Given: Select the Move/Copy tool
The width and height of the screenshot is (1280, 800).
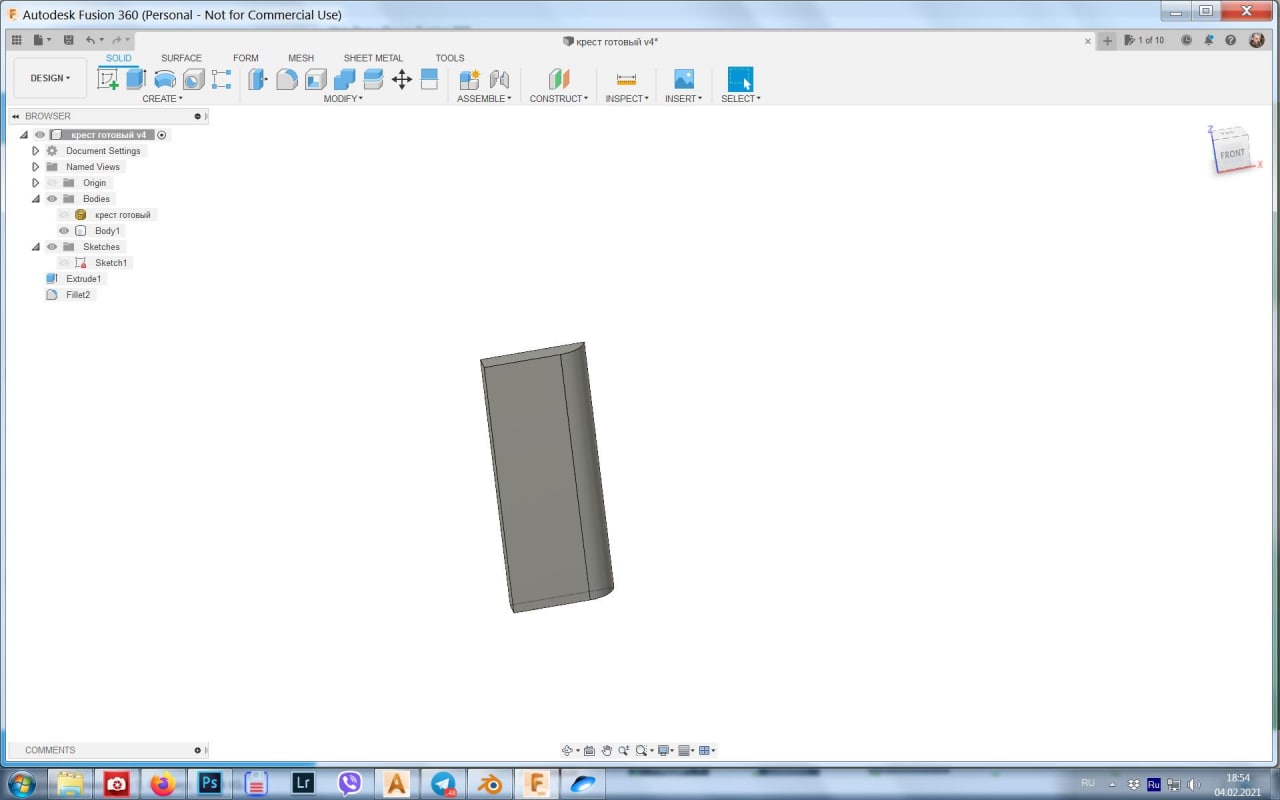Looking at the screenshot, I should point(402,79).
